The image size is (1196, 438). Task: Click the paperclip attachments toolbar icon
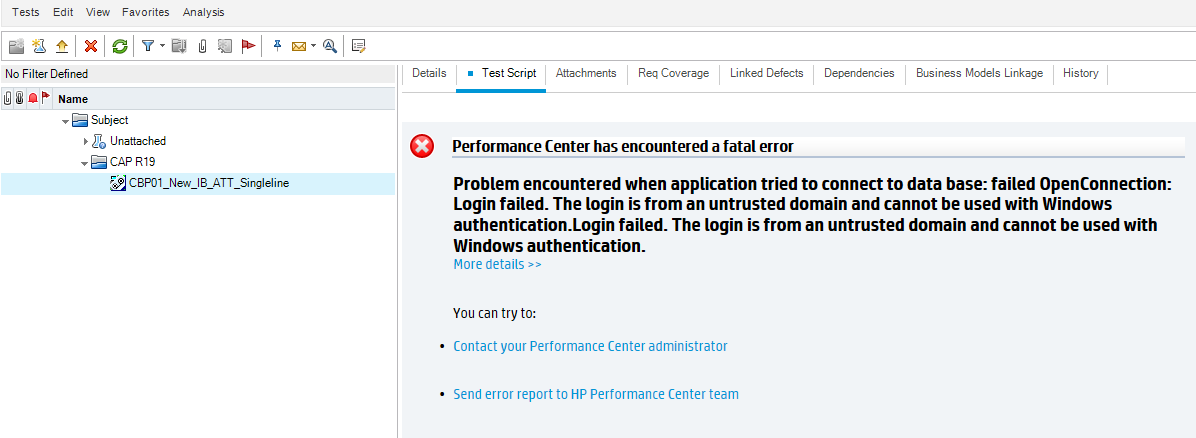pos(202,47)
